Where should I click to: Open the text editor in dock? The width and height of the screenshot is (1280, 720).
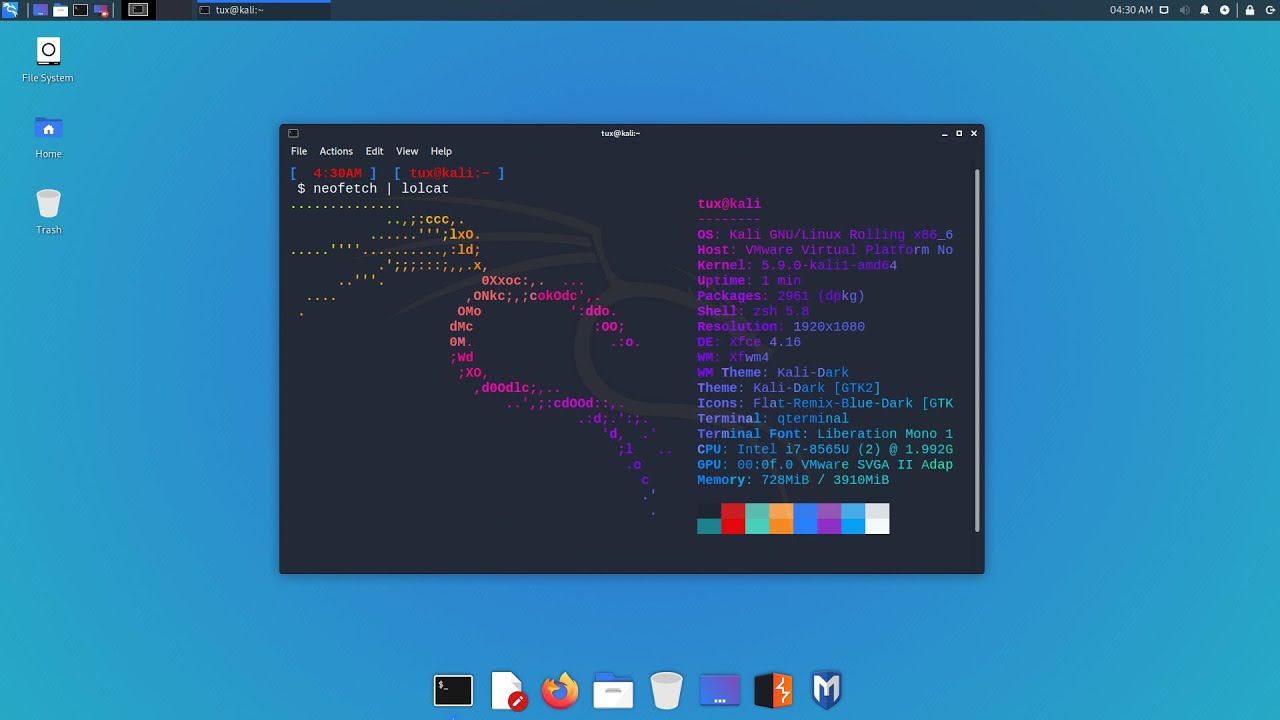pos(508,690)
